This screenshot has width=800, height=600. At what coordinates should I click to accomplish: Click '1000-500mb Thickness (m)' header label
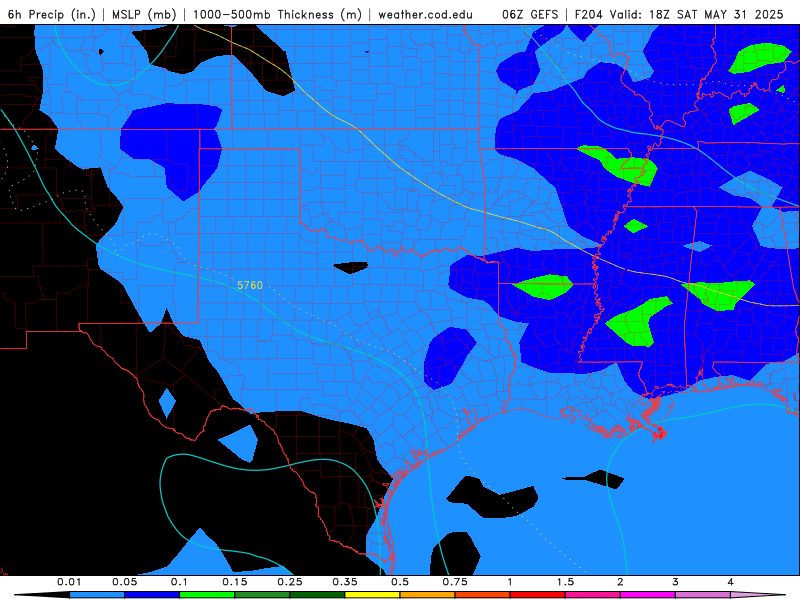tap(277, 14)
